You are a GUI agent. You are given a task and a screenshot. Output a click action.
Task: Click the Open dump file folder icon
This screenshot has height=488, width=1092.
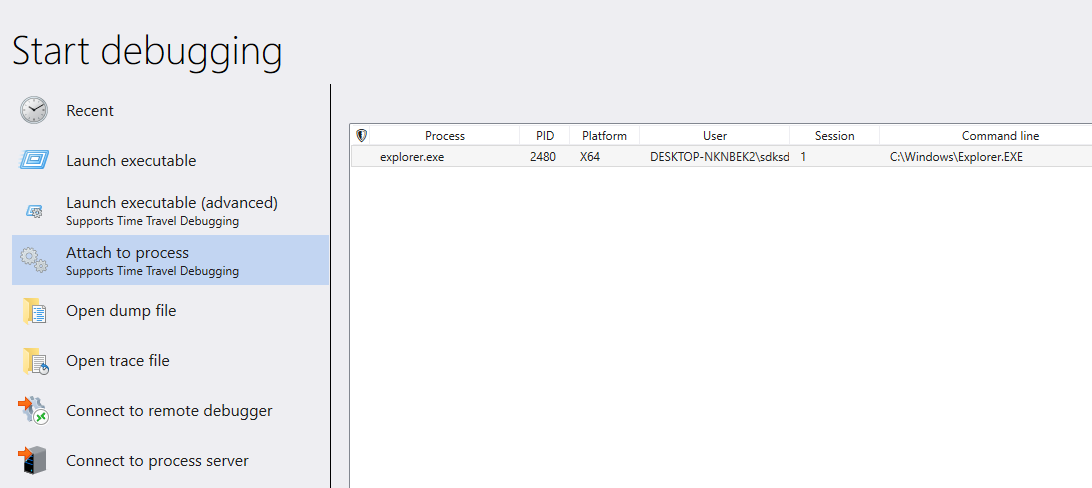[x=34, y=311]
